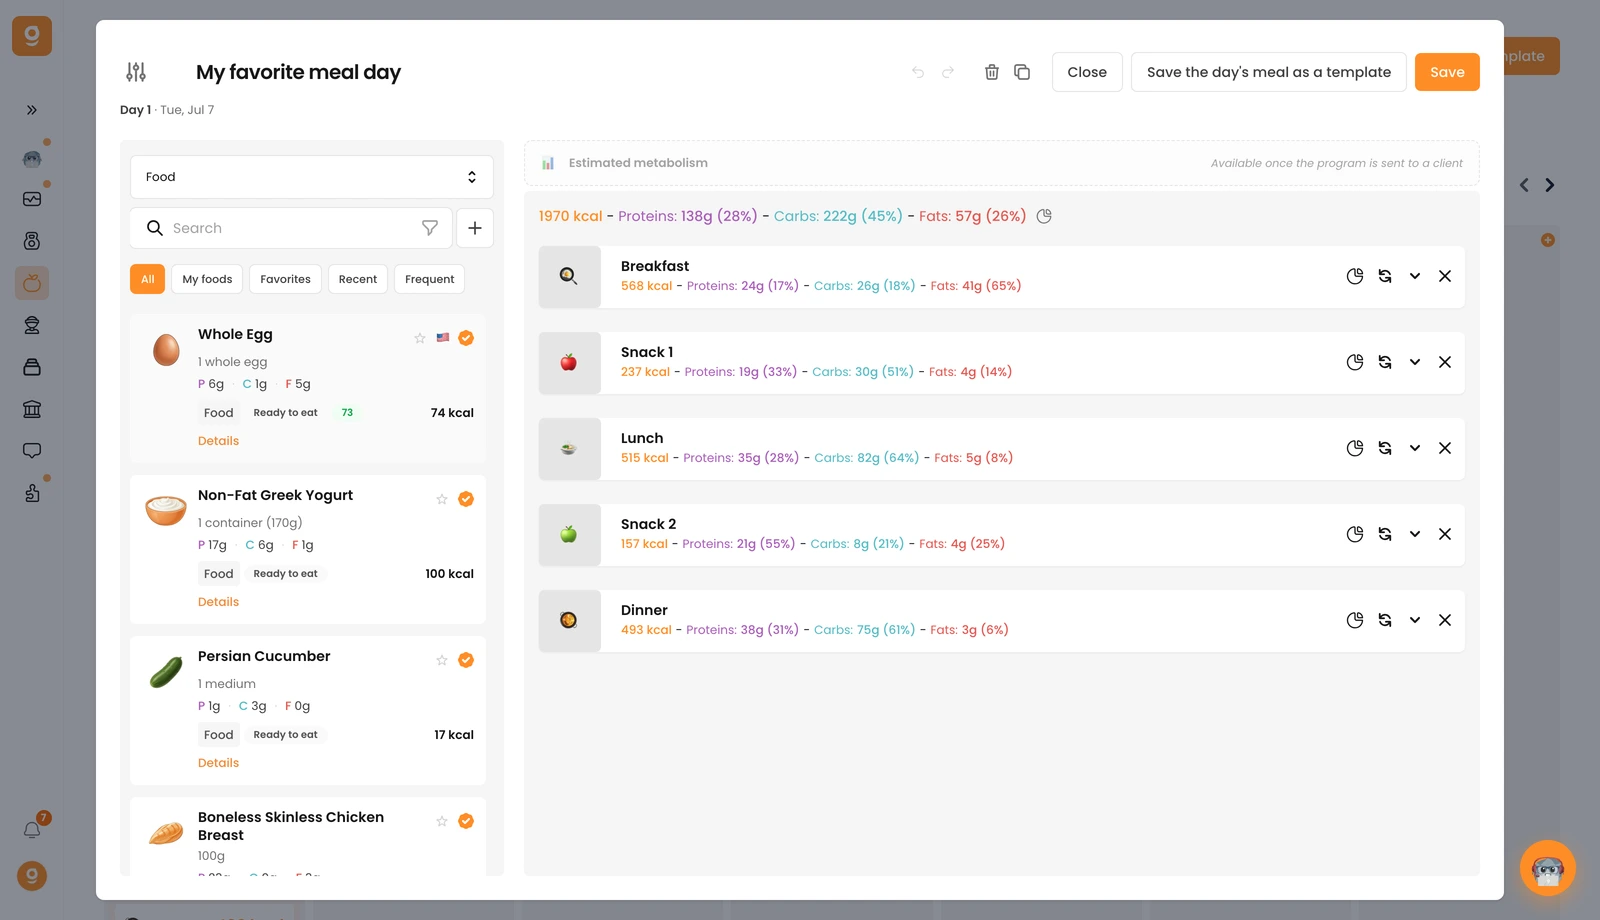Expand the Snack 2 meal chevron

(1415, 534)
